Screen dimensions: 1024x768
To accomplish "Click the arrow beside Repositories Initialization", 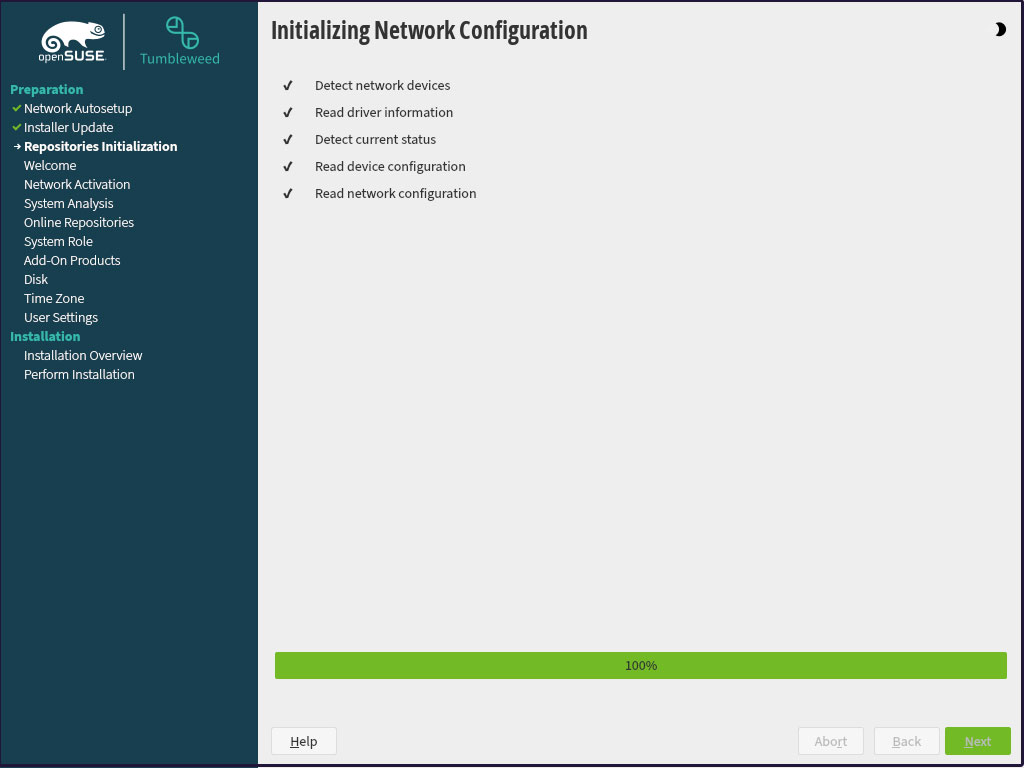I will tap(17, 146).
